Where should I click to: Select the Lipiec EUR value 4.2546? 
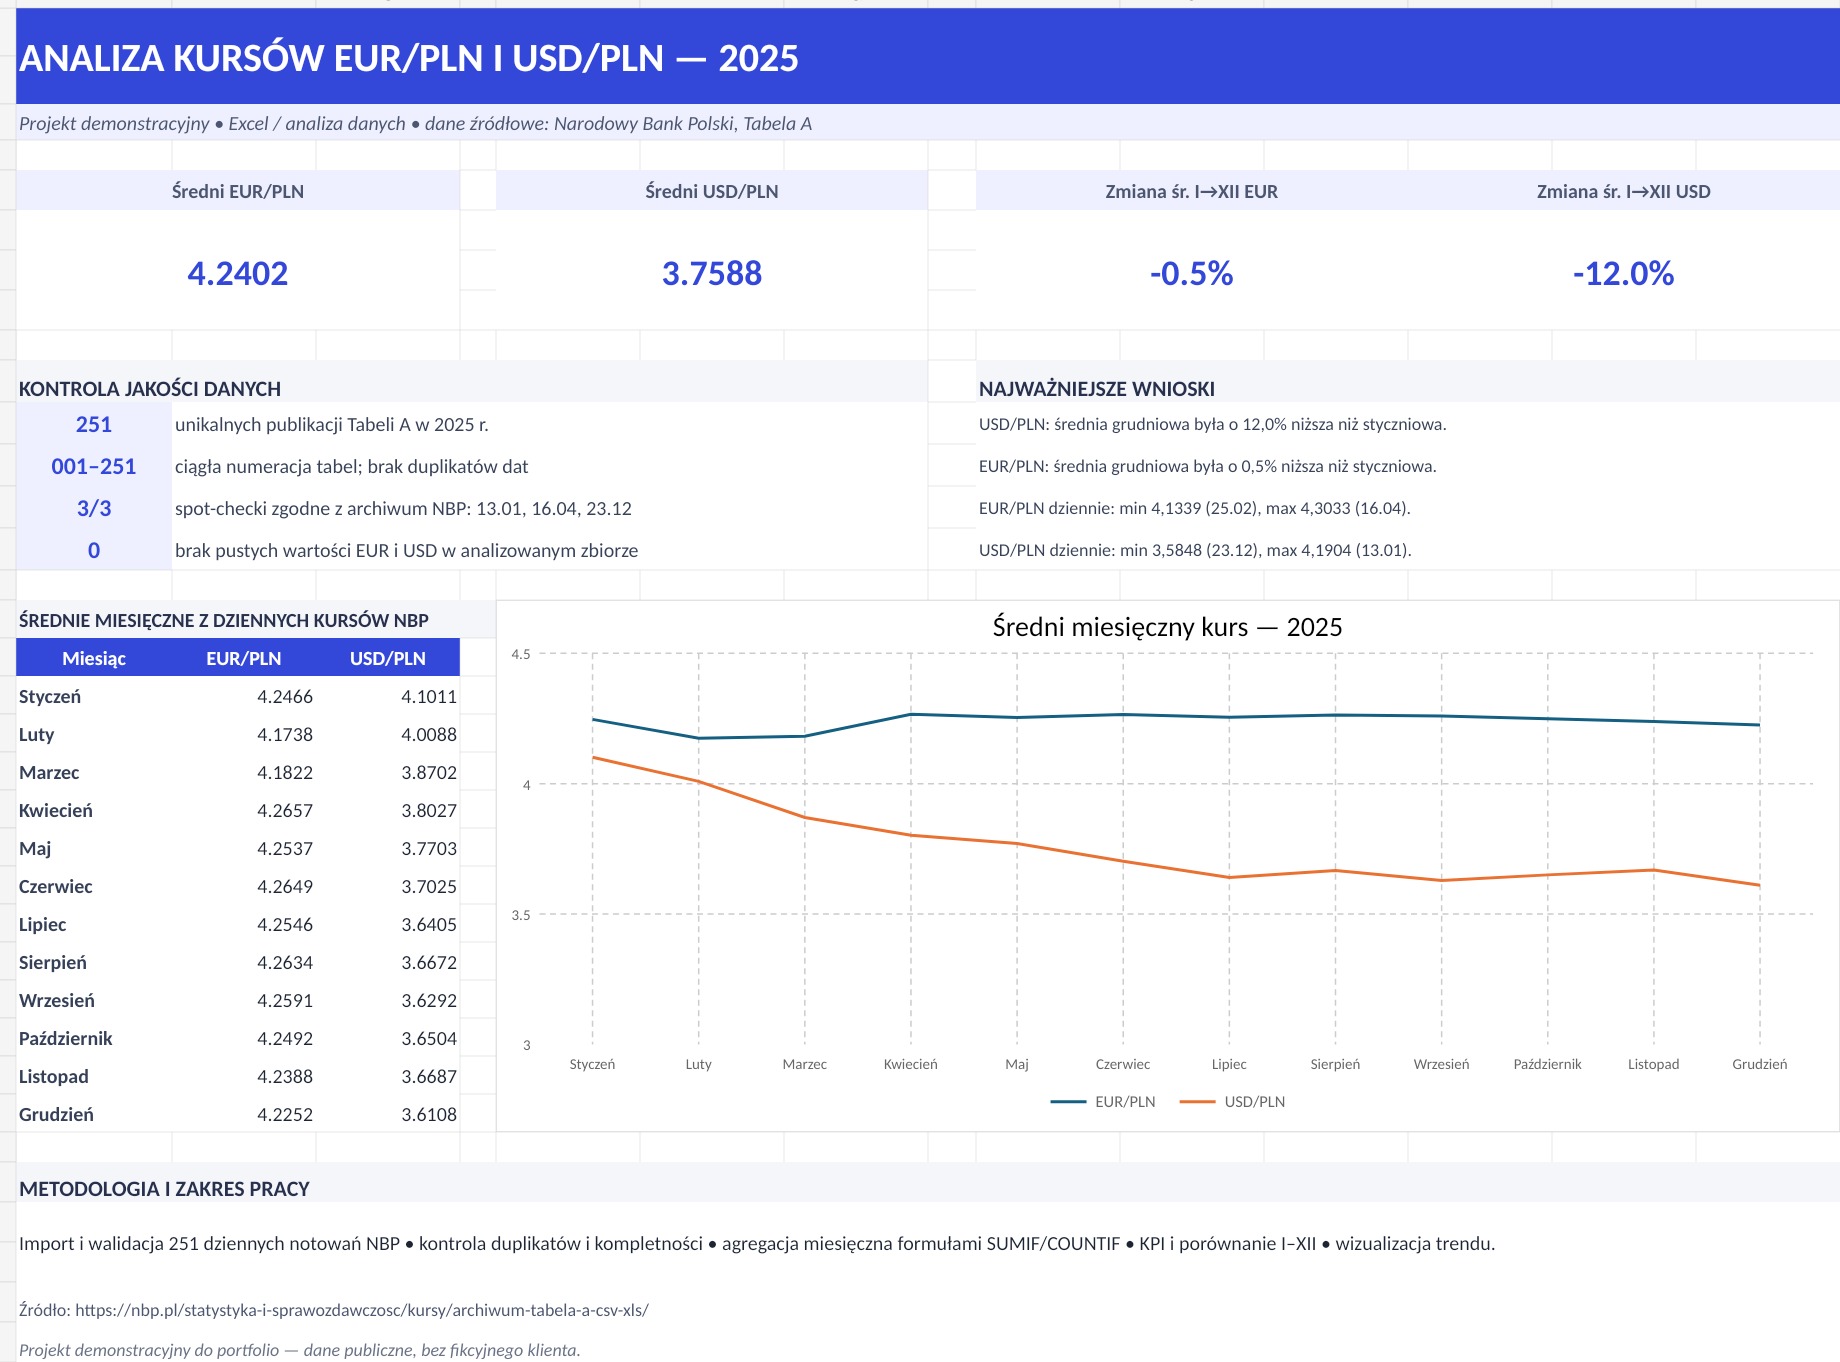coord(285,925)
